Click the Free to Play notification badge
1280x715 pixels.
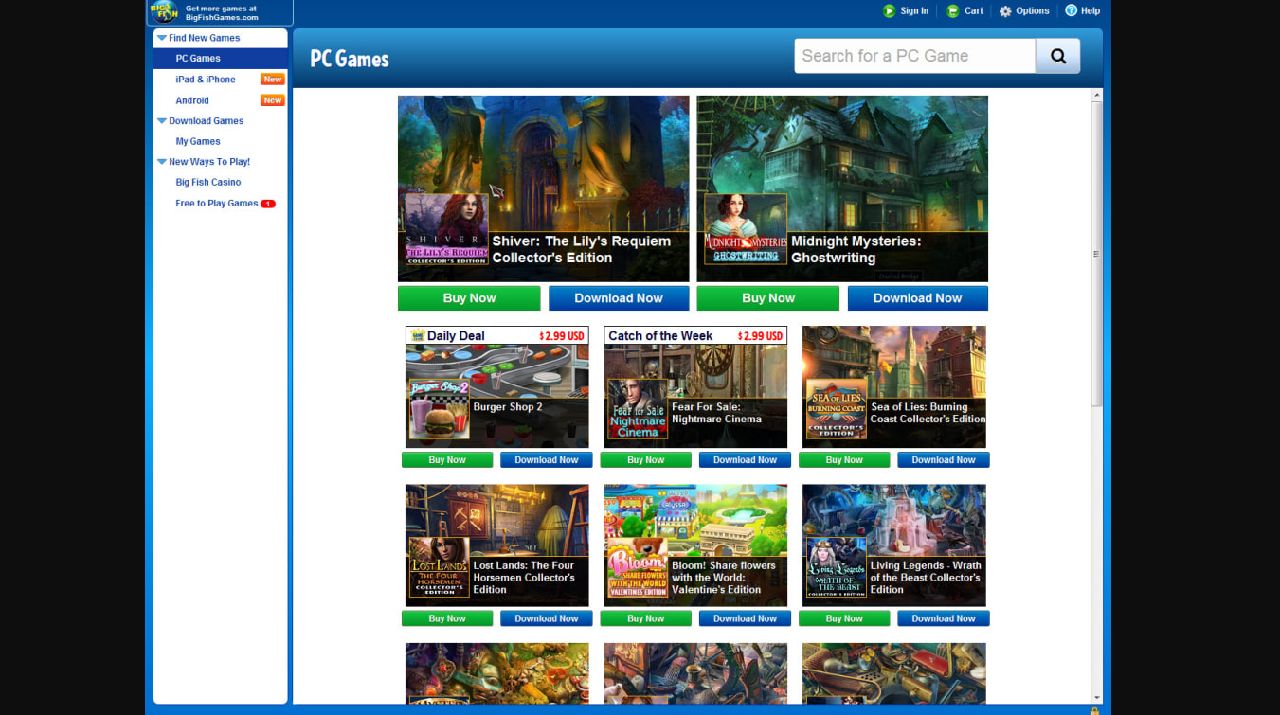pos(268,204)
